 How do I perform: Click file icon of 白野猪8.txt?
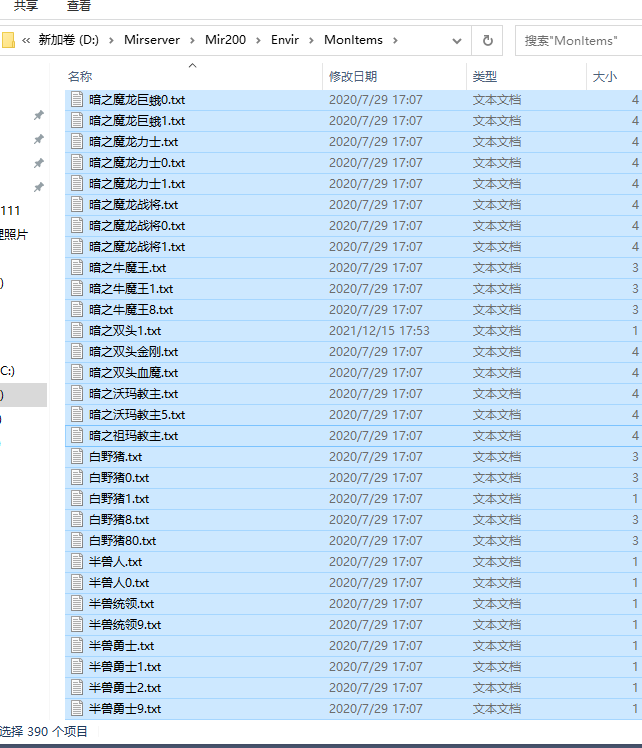(x=77, y=519)
